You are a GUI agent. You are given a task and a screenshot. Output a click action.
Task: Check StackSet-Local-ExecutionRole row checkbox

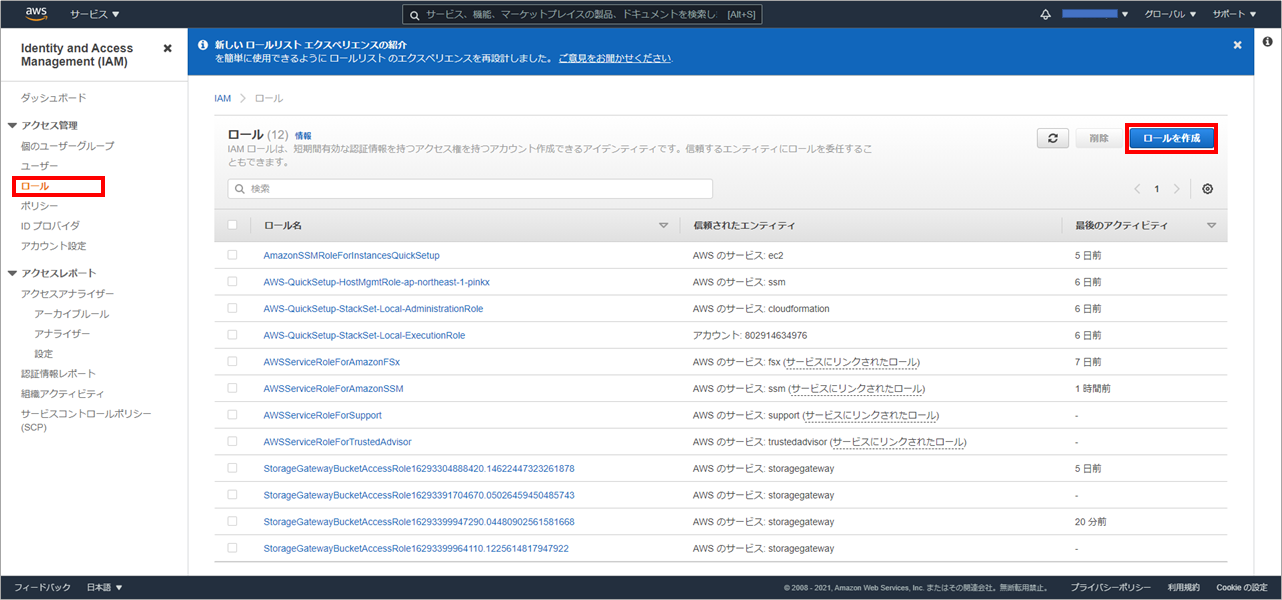[x=232, y=335]
